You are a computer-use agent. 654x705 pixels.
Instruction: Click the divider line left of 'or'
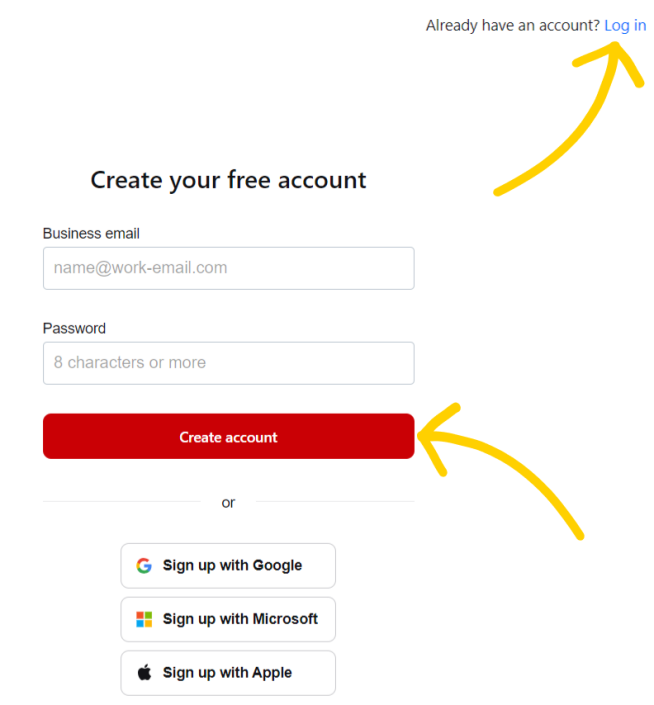tap(122, 501)
